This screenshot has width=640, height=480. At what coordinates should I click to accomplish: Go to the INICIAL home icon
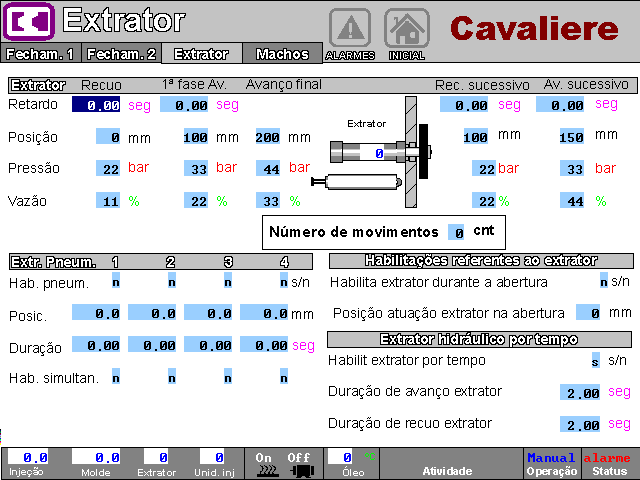[x=406, y=28]
